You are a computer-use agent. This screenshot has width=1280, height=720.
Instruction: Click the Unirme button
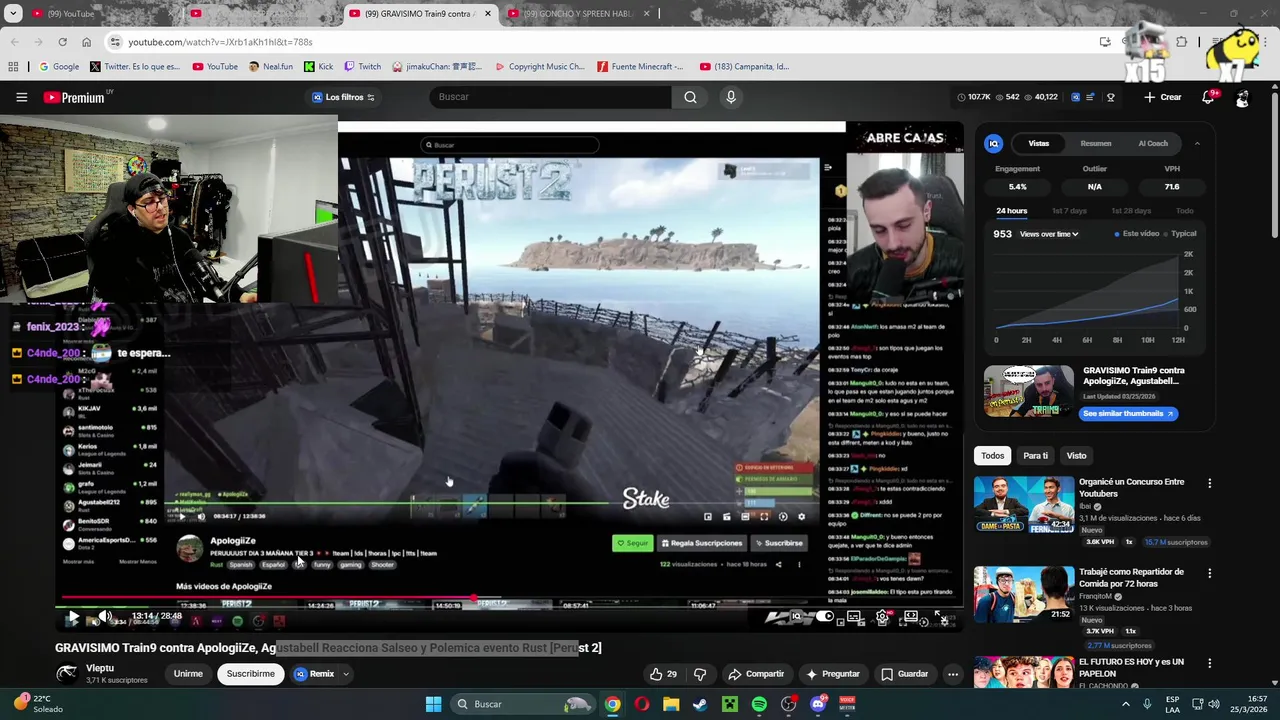188,674
